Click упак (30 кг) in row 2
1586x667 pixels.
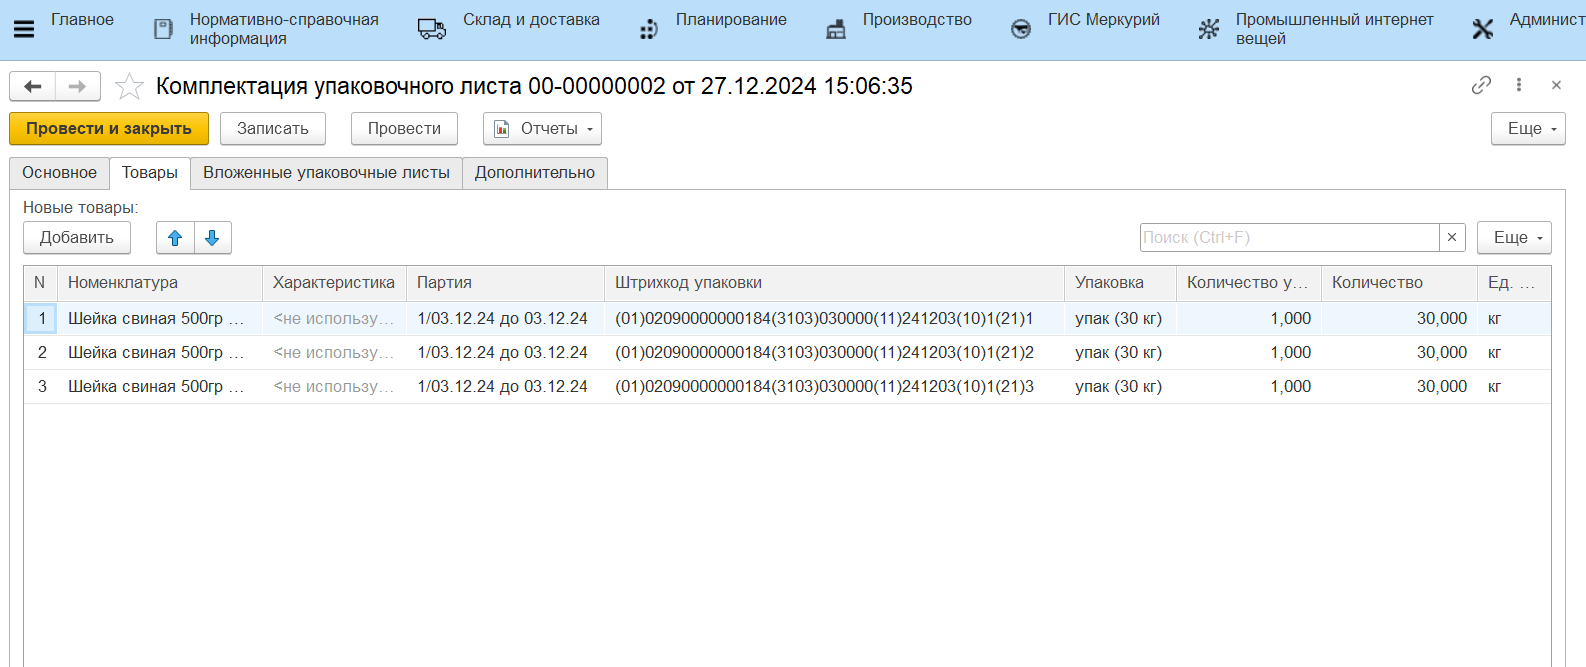pos(1120,353)
